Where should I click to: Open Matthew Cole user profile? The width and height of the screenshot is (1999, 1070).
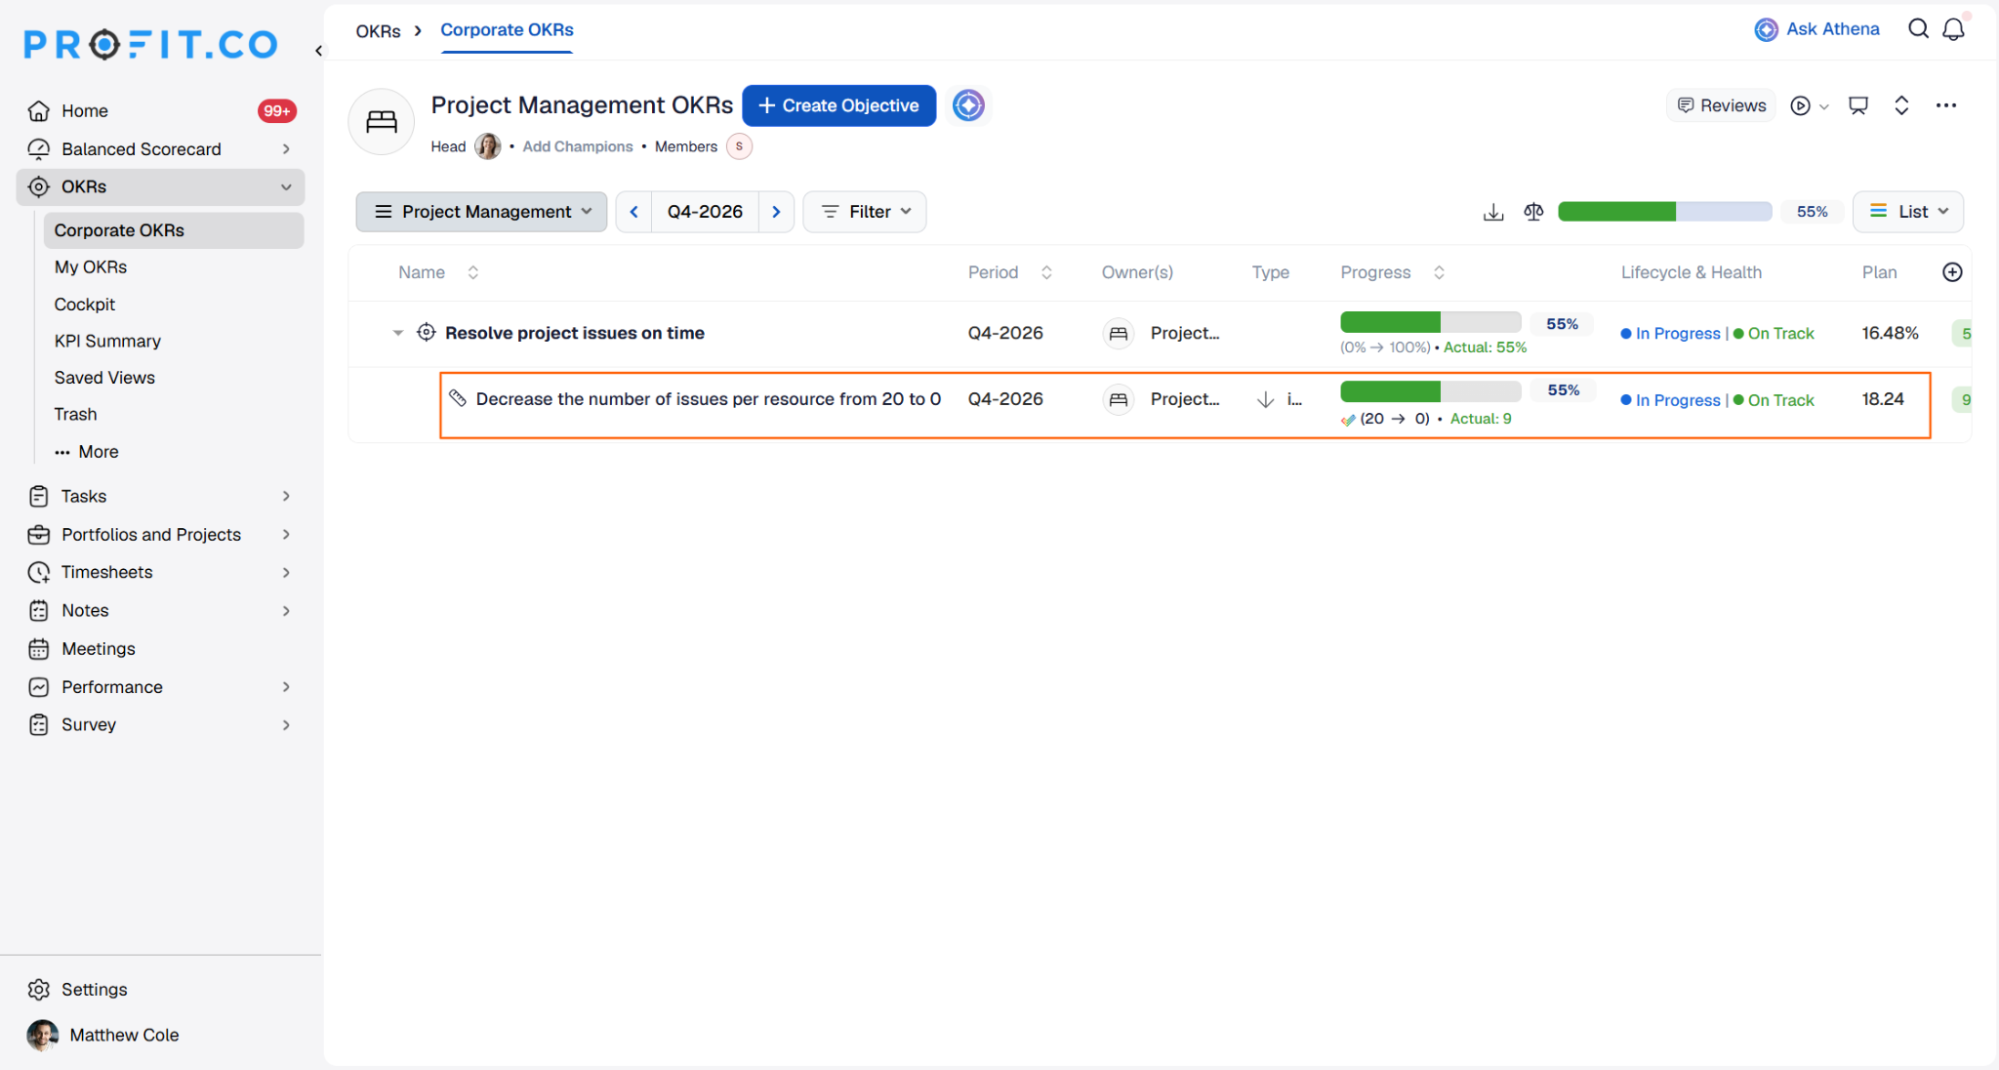(x=103, y=1035)
